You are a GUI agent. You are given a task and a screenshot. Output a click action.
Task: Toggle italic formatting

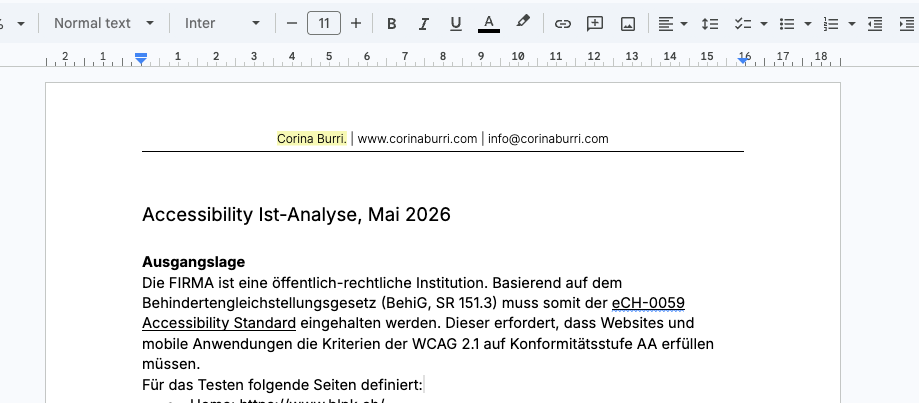click(x=424, y=23)
